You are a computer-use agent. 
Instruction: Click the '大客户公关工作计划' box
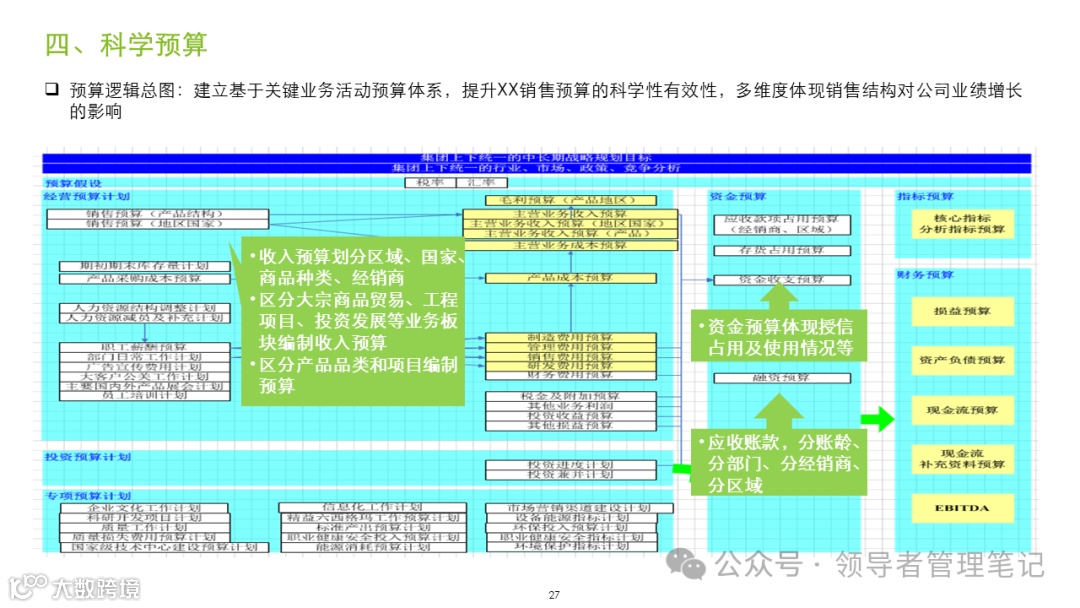145,377
